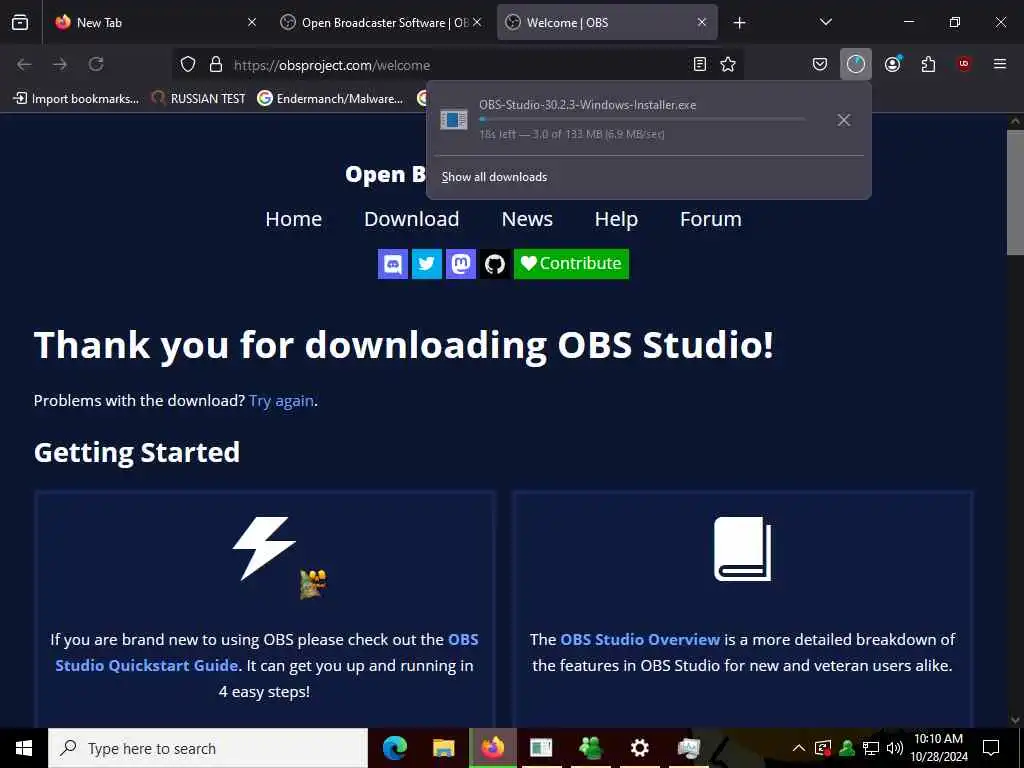The image size is (1024, 768).
Task: Bookmark this page with star icon
Action: point(728,64)
